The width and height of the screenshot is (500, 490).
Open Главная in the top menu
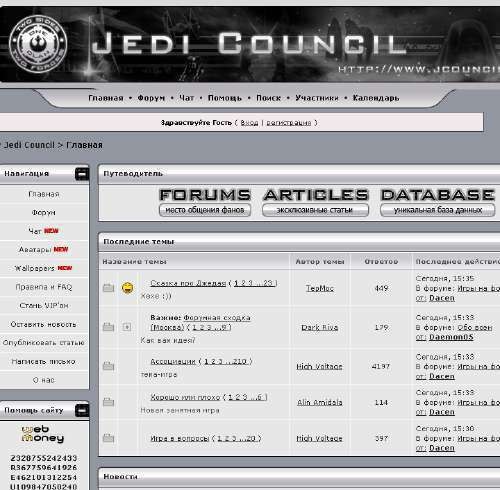click(x=106, y=98)
